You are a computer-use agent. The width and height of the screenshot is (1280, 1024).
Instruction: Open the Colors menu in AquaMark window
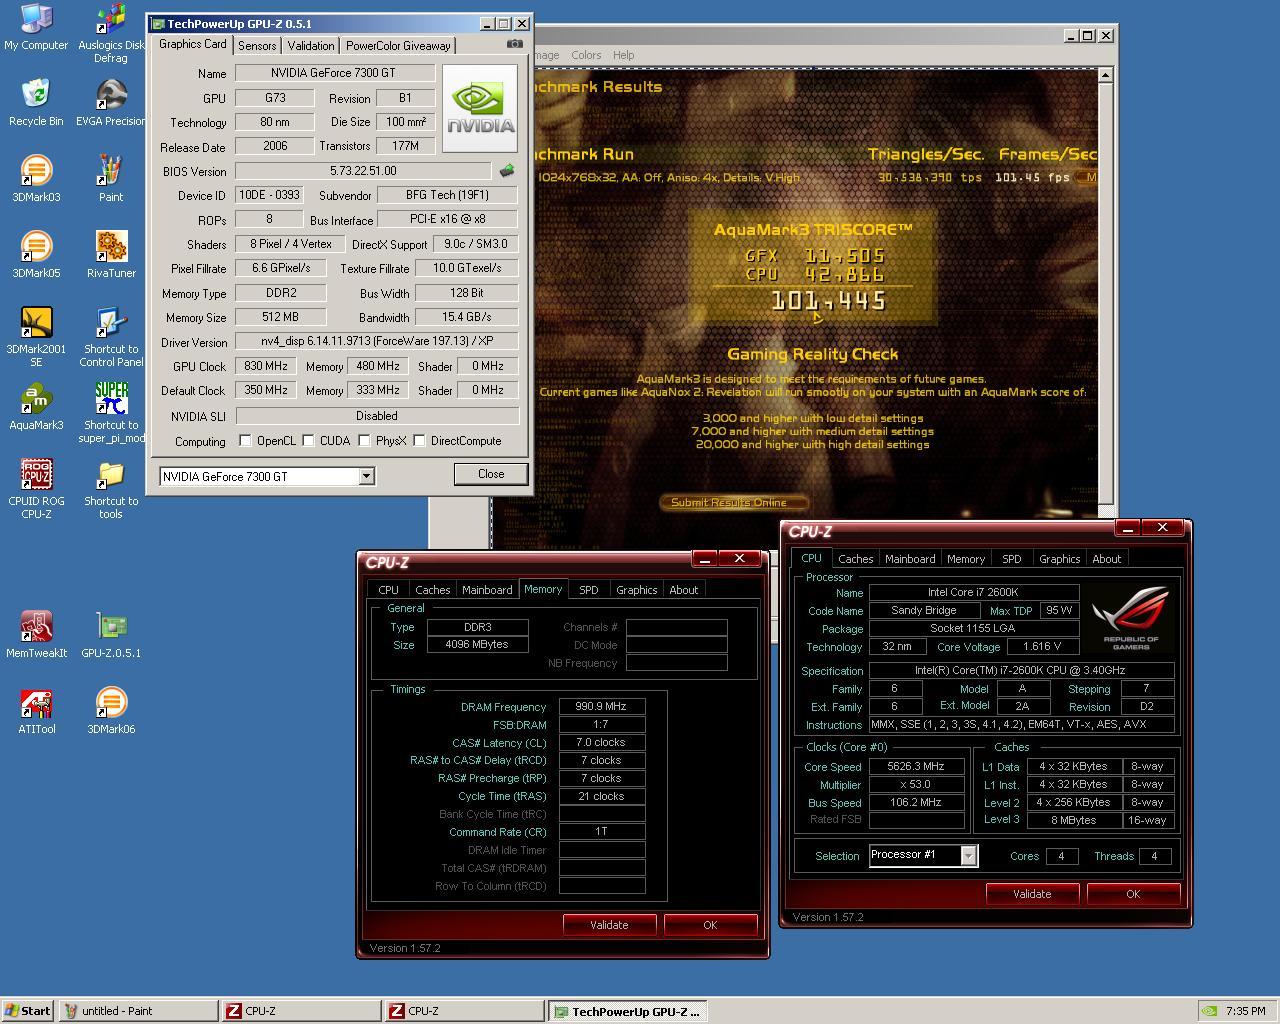click(586, 55)
